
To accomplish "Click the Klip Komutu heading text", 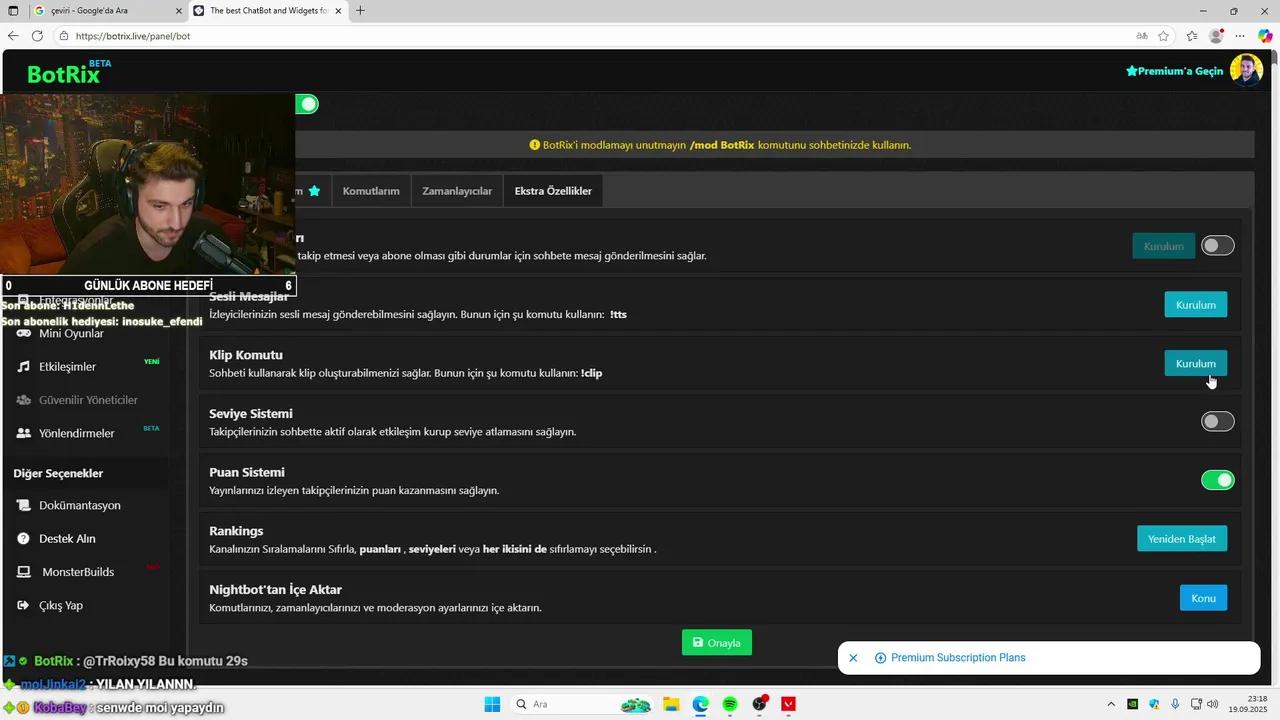I will (246, 355).
